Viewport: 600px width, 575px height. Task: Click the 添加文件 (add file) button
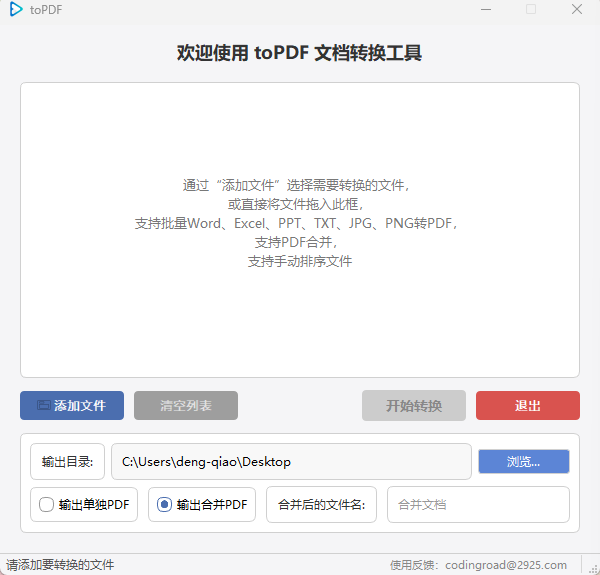point(72,405)
